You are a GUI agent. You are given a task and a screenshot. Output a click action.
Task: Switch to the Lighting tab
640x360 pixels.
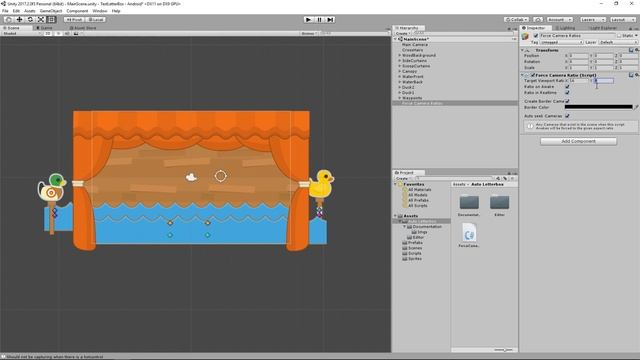(x=565, y=28)
